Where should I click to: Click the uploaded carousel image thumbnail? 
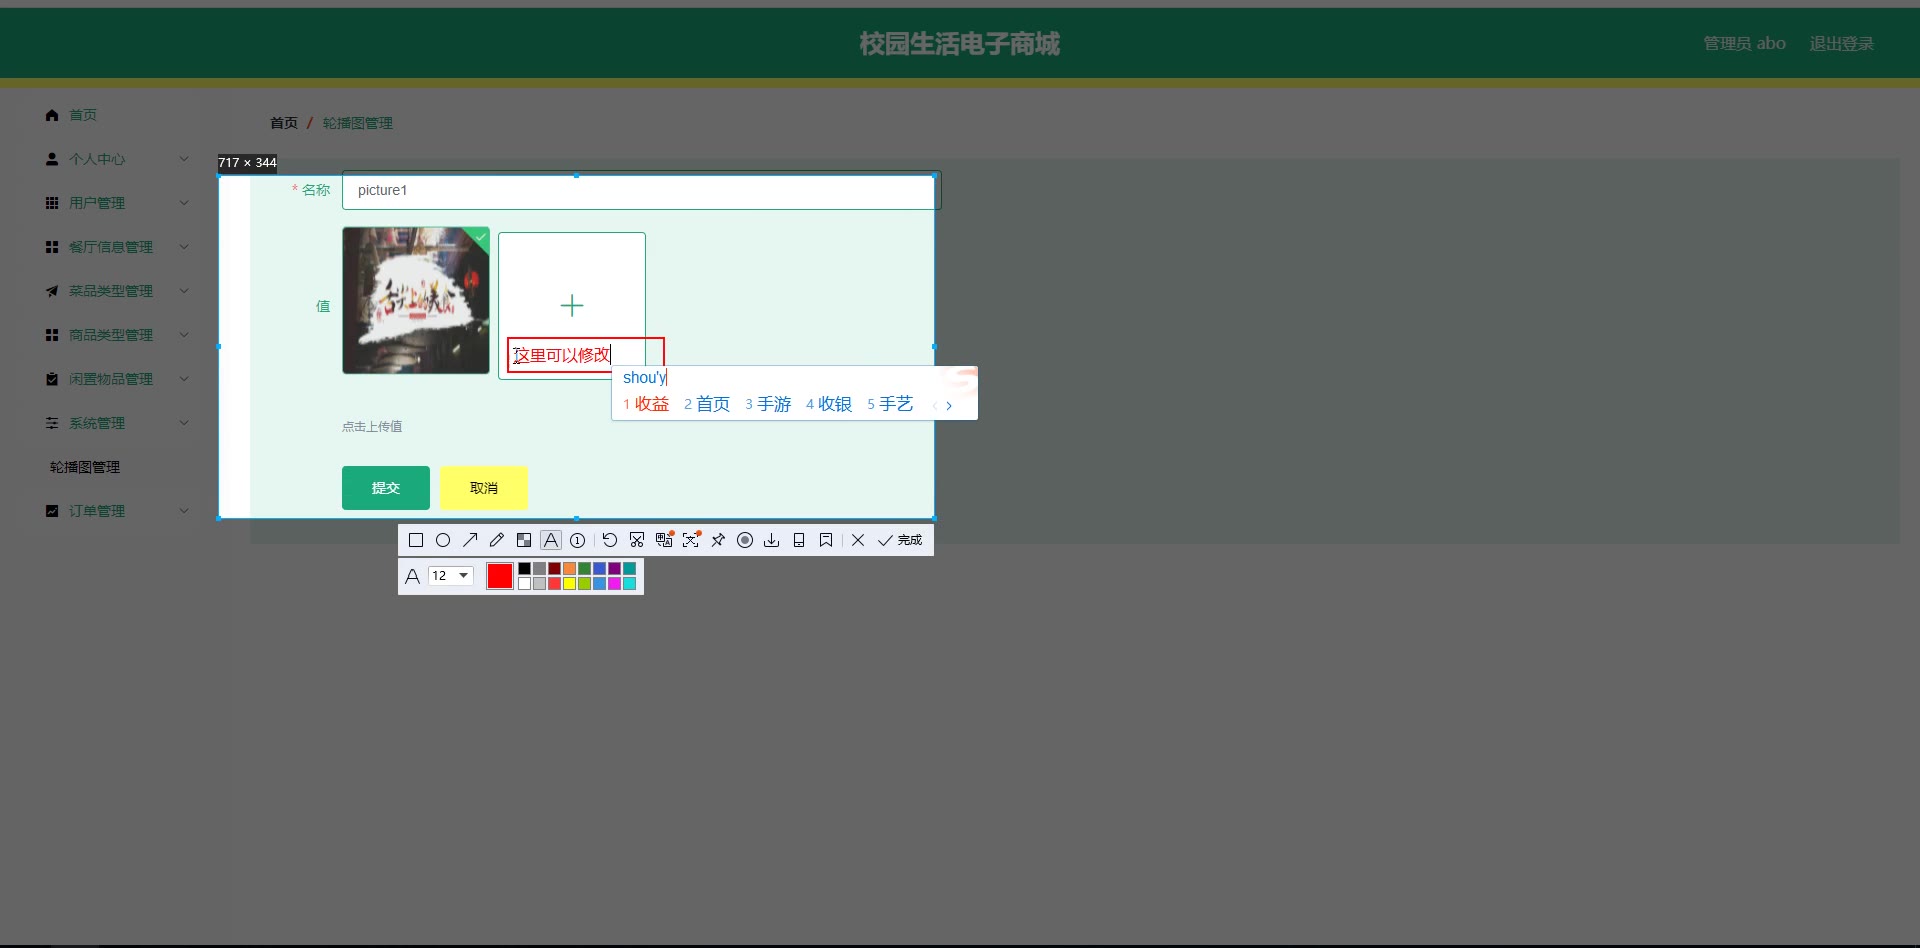(416, 300)
